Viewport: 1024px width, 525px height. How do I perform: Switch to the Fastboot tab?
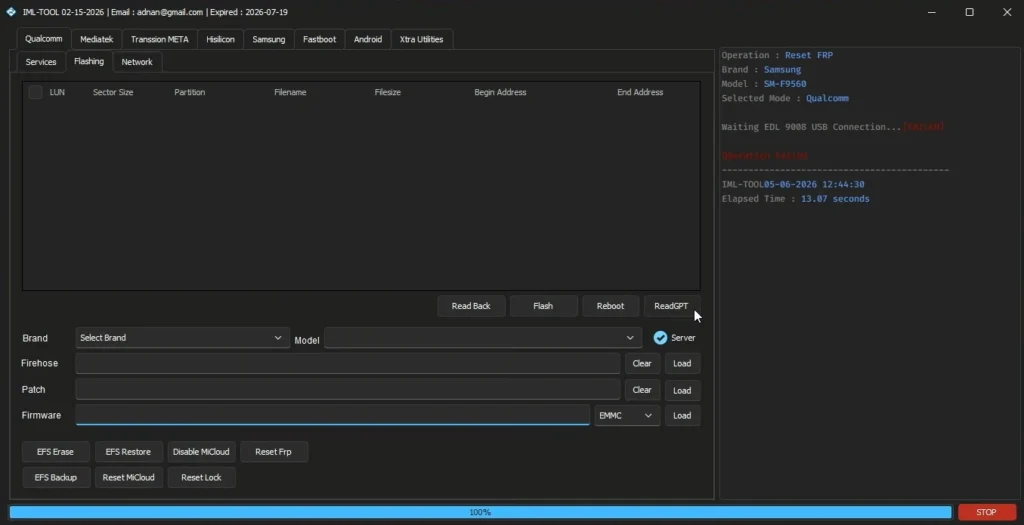pos(319,39)
